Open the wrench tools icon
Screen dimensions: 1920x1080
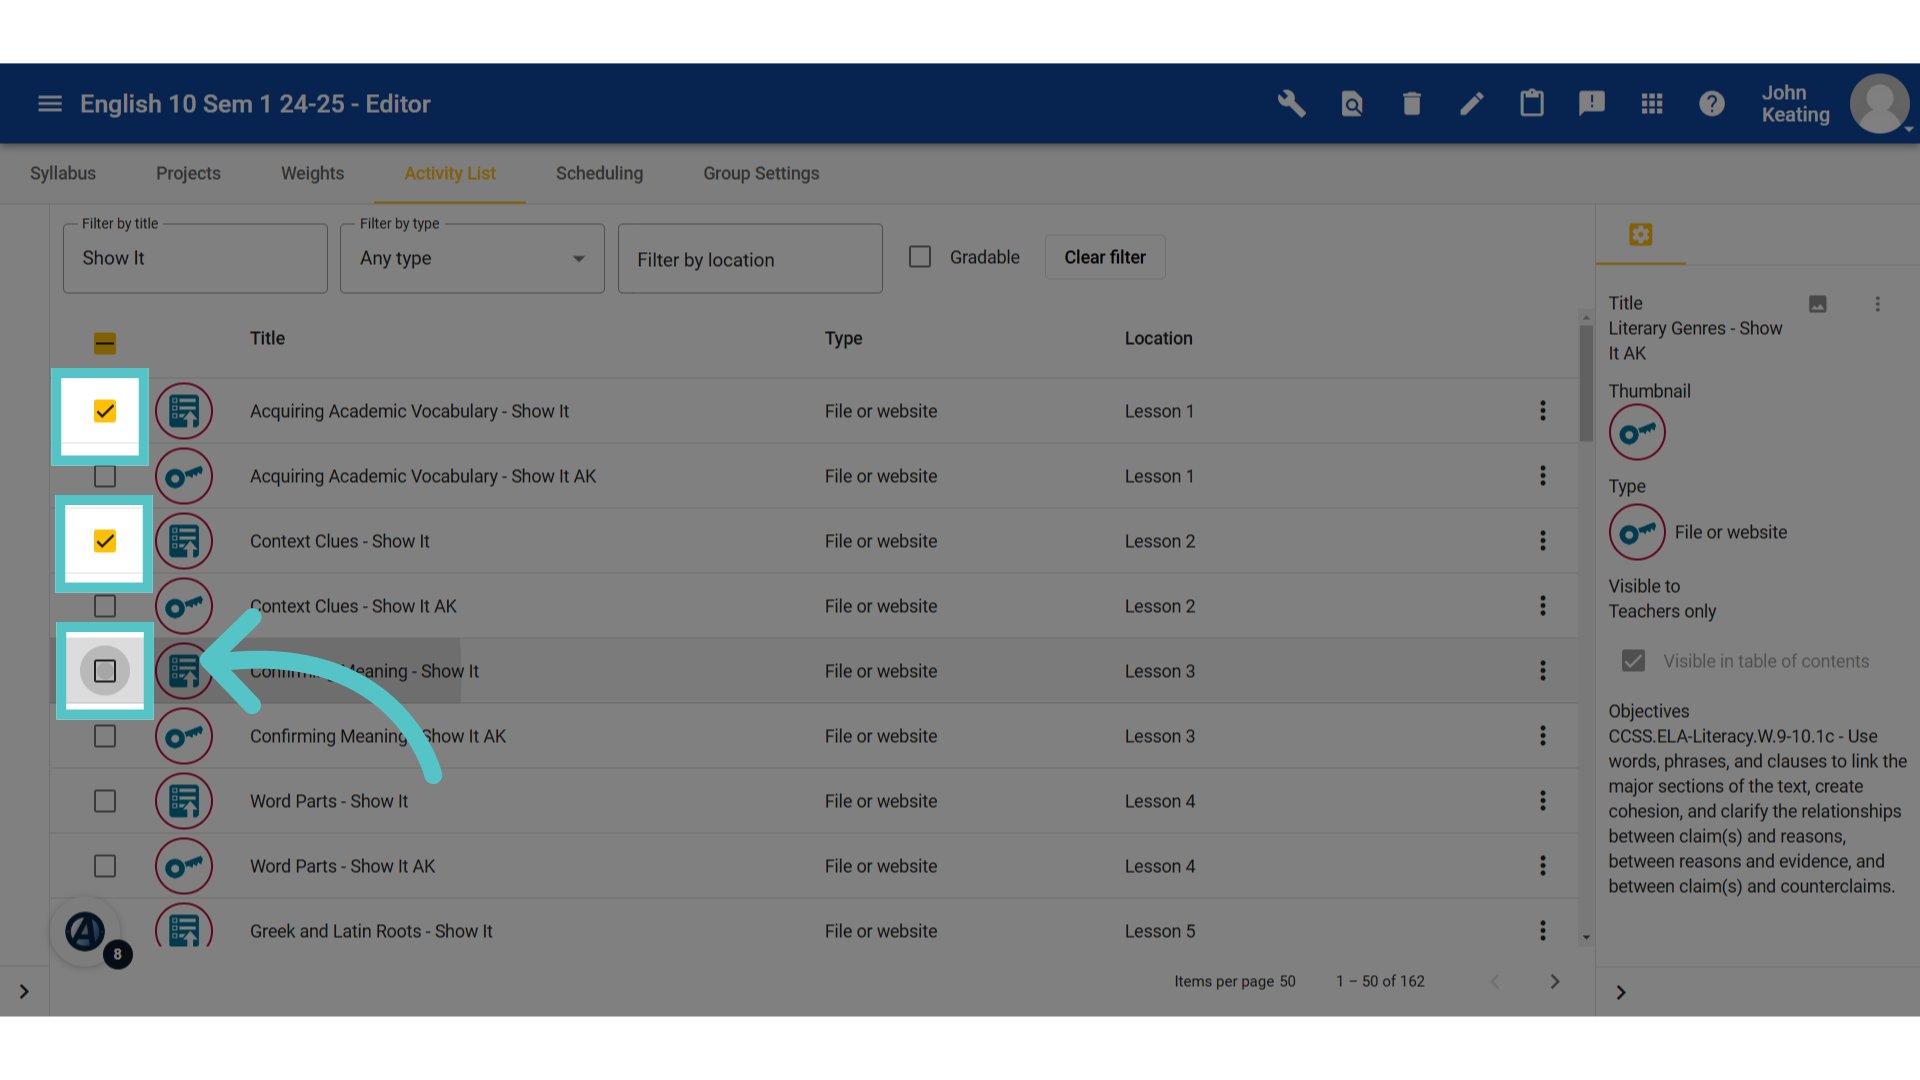1291,104
